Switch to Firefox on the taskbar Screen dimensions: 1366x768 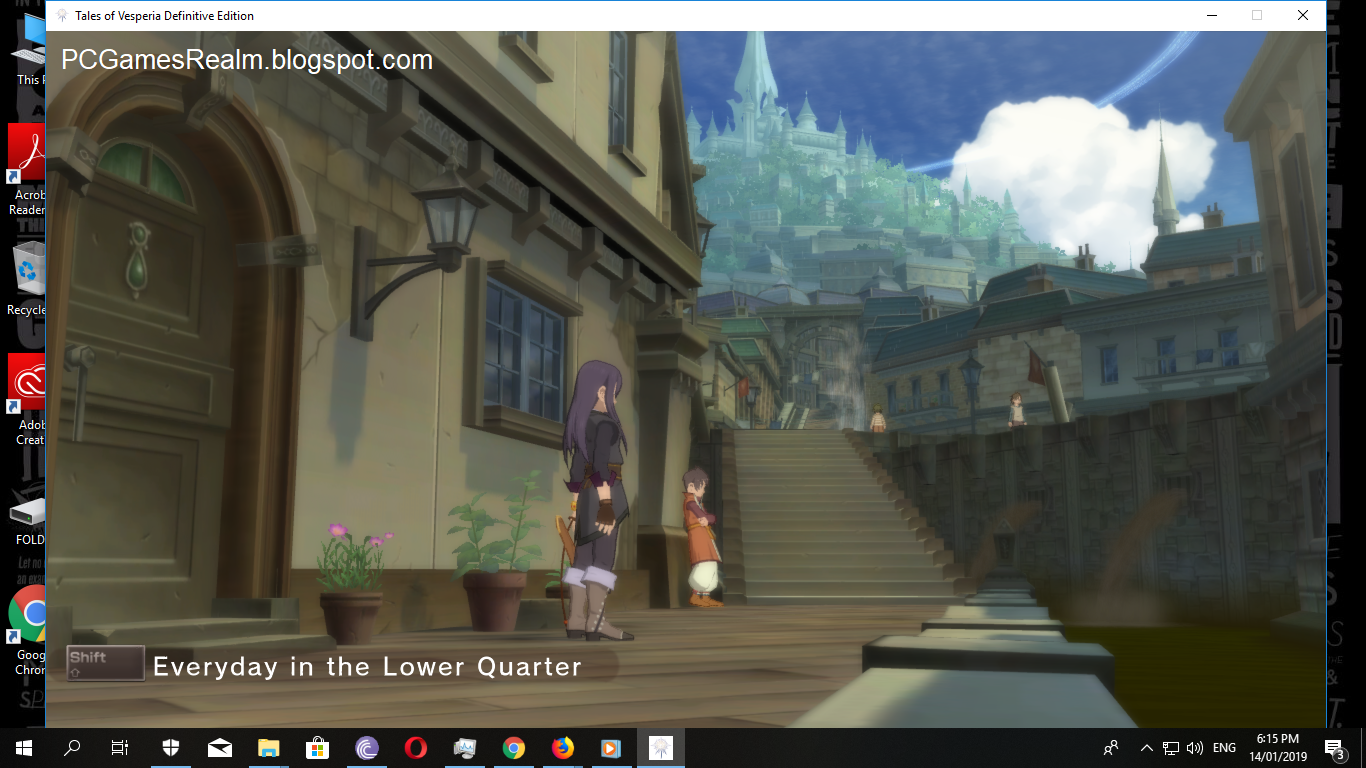tap(563, 747)
